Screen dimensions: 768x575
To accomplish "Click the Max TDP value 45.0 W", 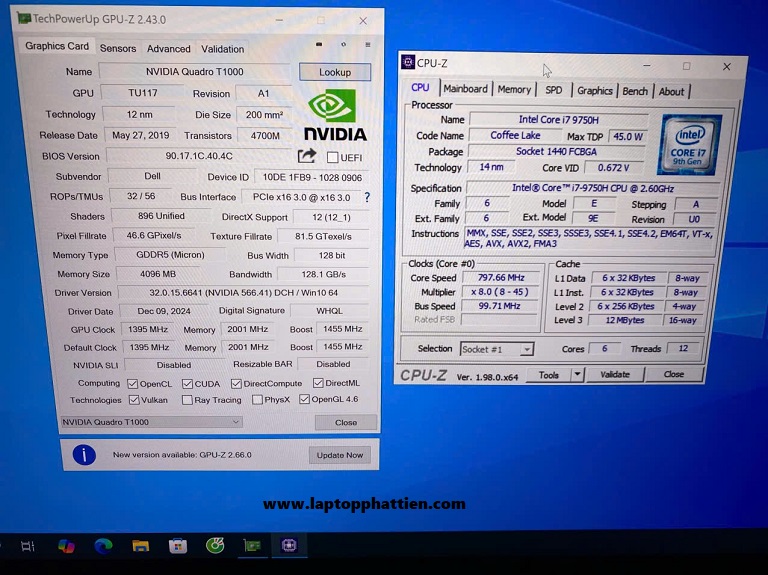I will [628, 137].
